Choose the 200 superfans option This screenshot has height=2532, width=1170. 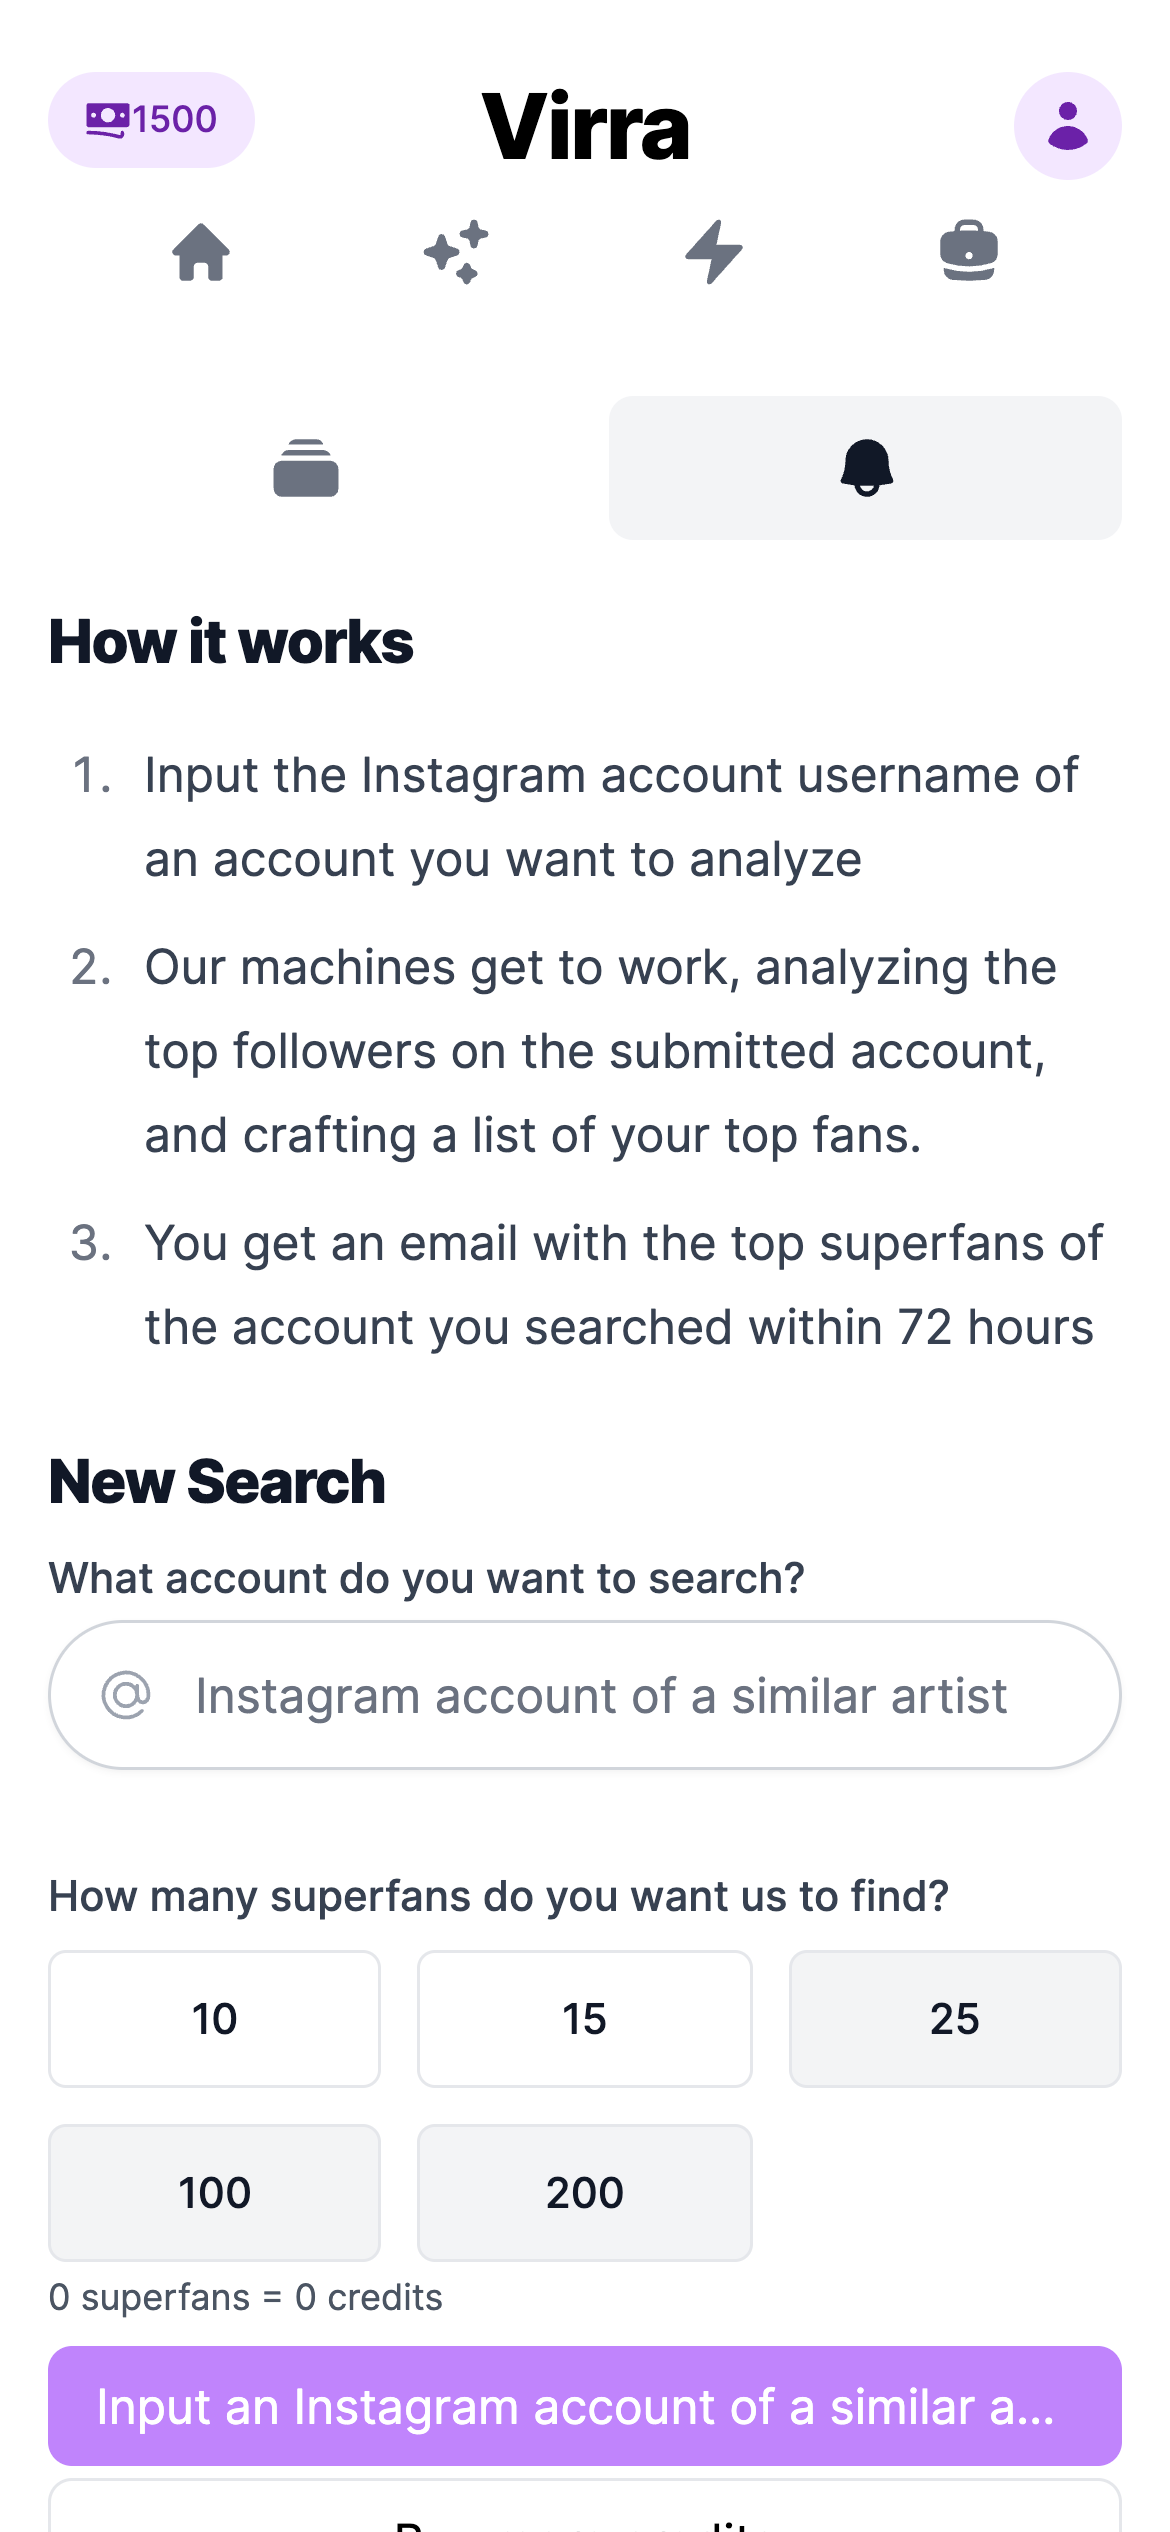pos(584,2193)
